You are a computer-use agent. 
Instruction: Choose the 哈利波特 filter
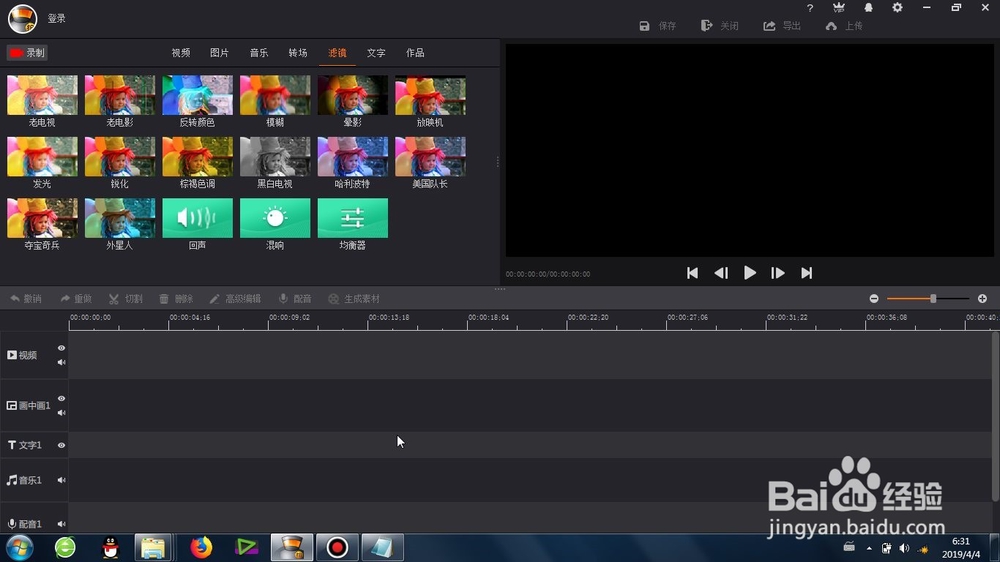(x=353, y=156)
